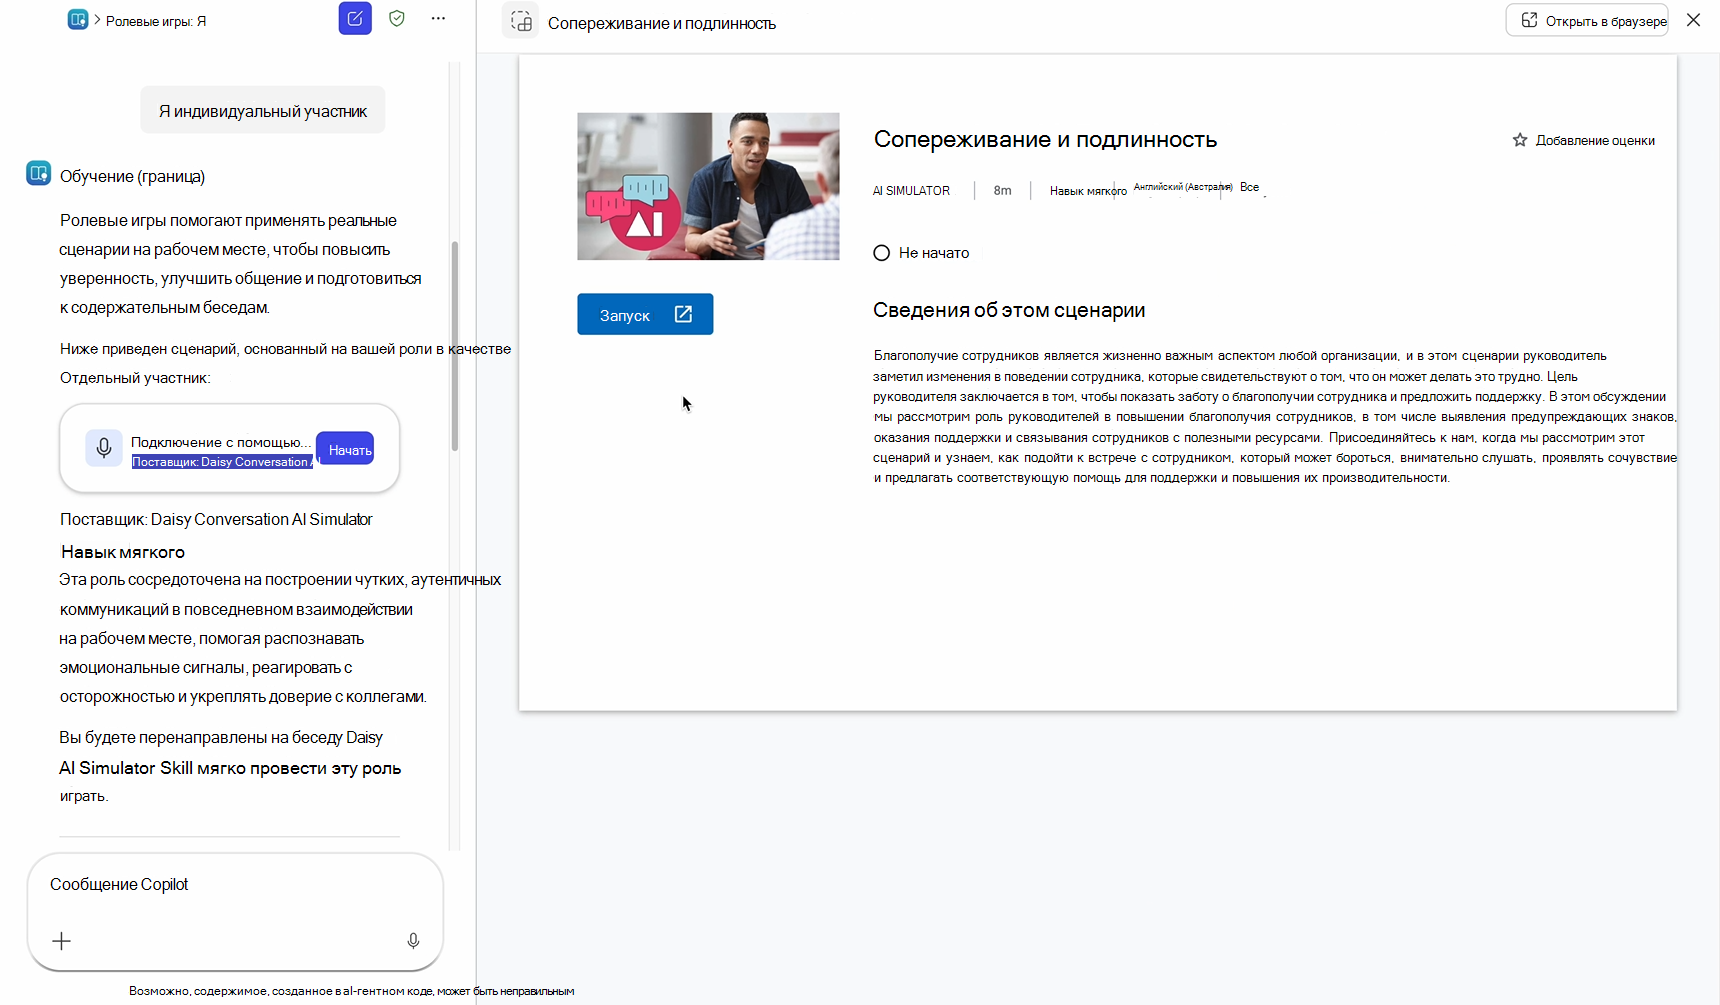Click the chat panel vertical scrollbar

click(x=455, y=346)
